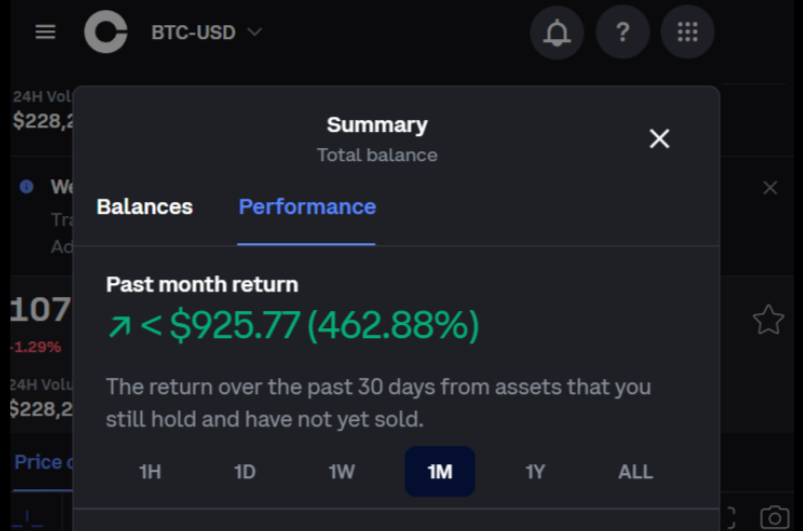Viewport: 803px width, 531px height.
Task: Add BTC-USD to favorites with star
Action: click(x=768, y=320)
